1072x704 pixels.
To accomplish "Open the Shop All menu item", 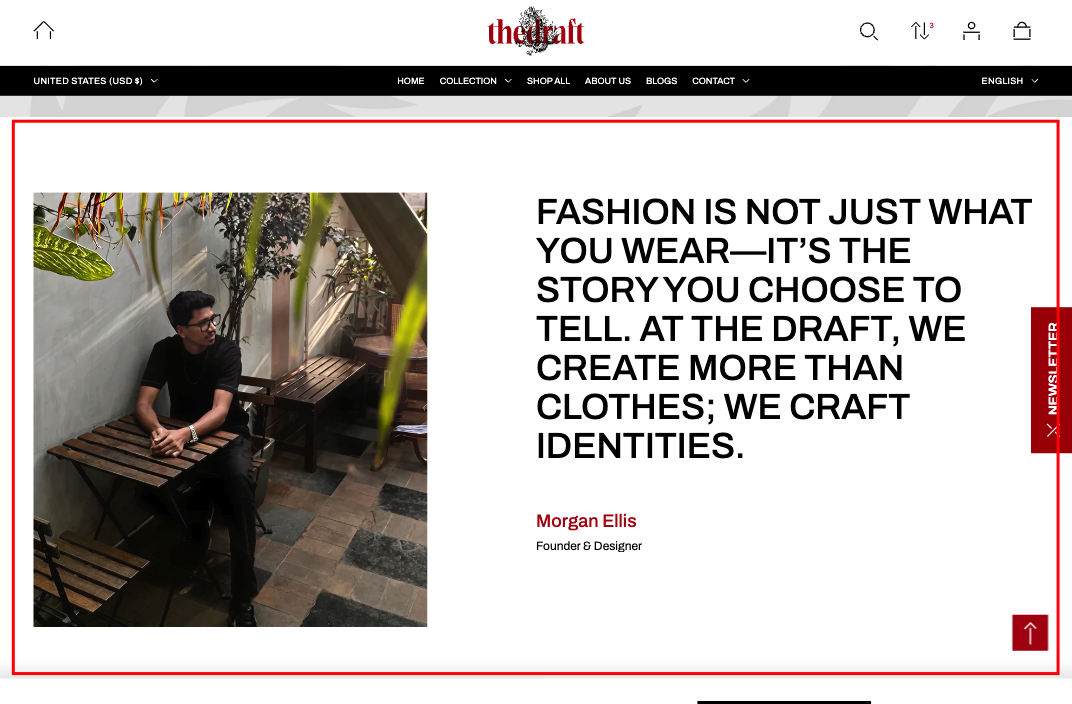I will pos(548,81).
